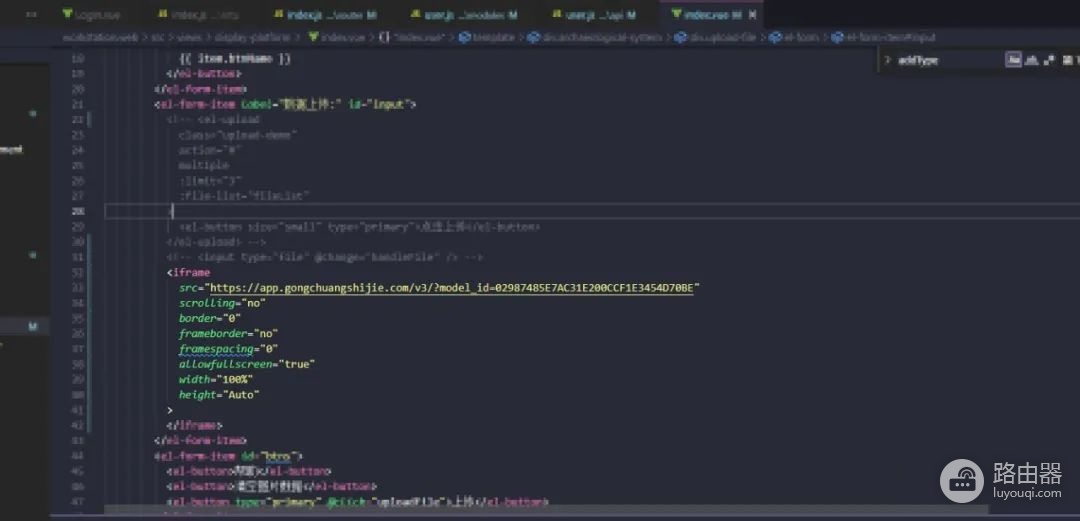
Task: Place cursor on frameborder="no" line
Action: click(x=228, y=334)
